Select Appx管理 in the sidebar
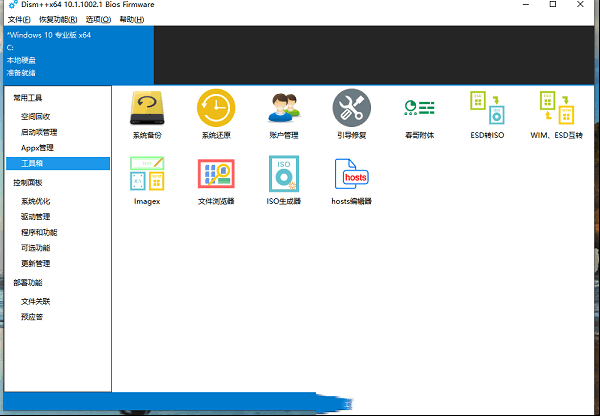The image size is (600, 416). tap(37, 148)
